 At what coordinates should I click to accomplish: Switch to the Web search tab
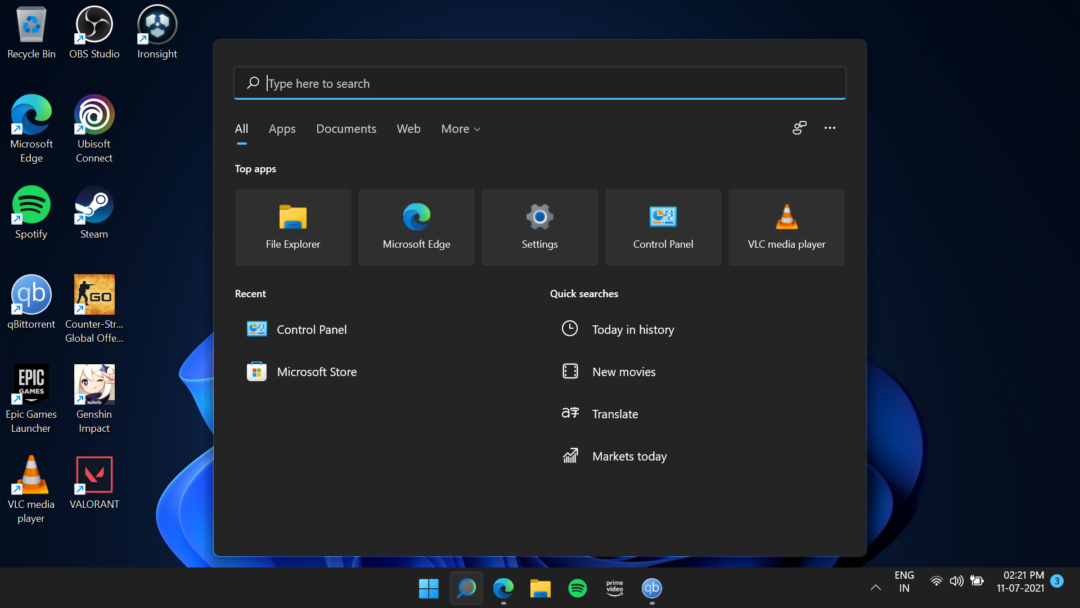click(408, 129)
